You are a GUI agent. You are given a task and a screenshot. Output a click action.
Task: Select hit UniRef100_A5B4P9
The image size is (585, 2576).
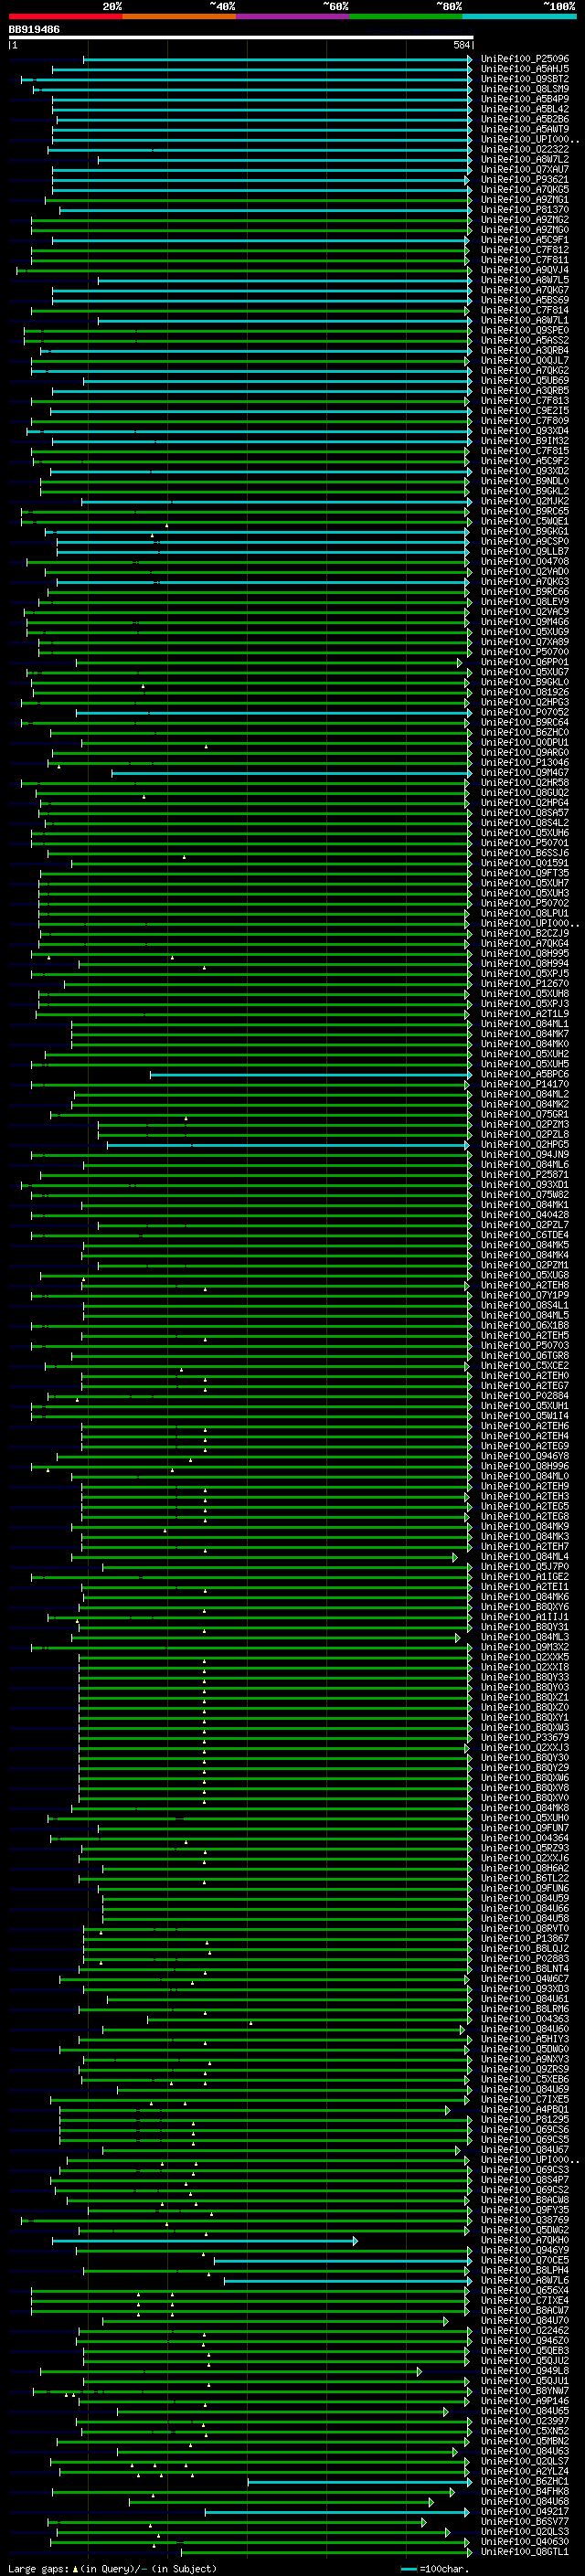pyautogui.click(x=524, y=99)
